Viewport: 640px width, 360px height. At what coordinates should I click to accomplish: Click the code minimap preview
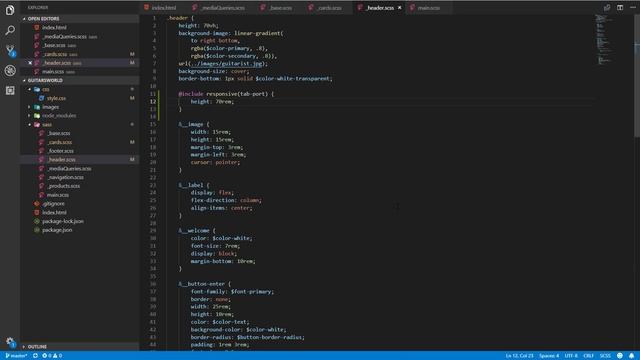point(604,39)
